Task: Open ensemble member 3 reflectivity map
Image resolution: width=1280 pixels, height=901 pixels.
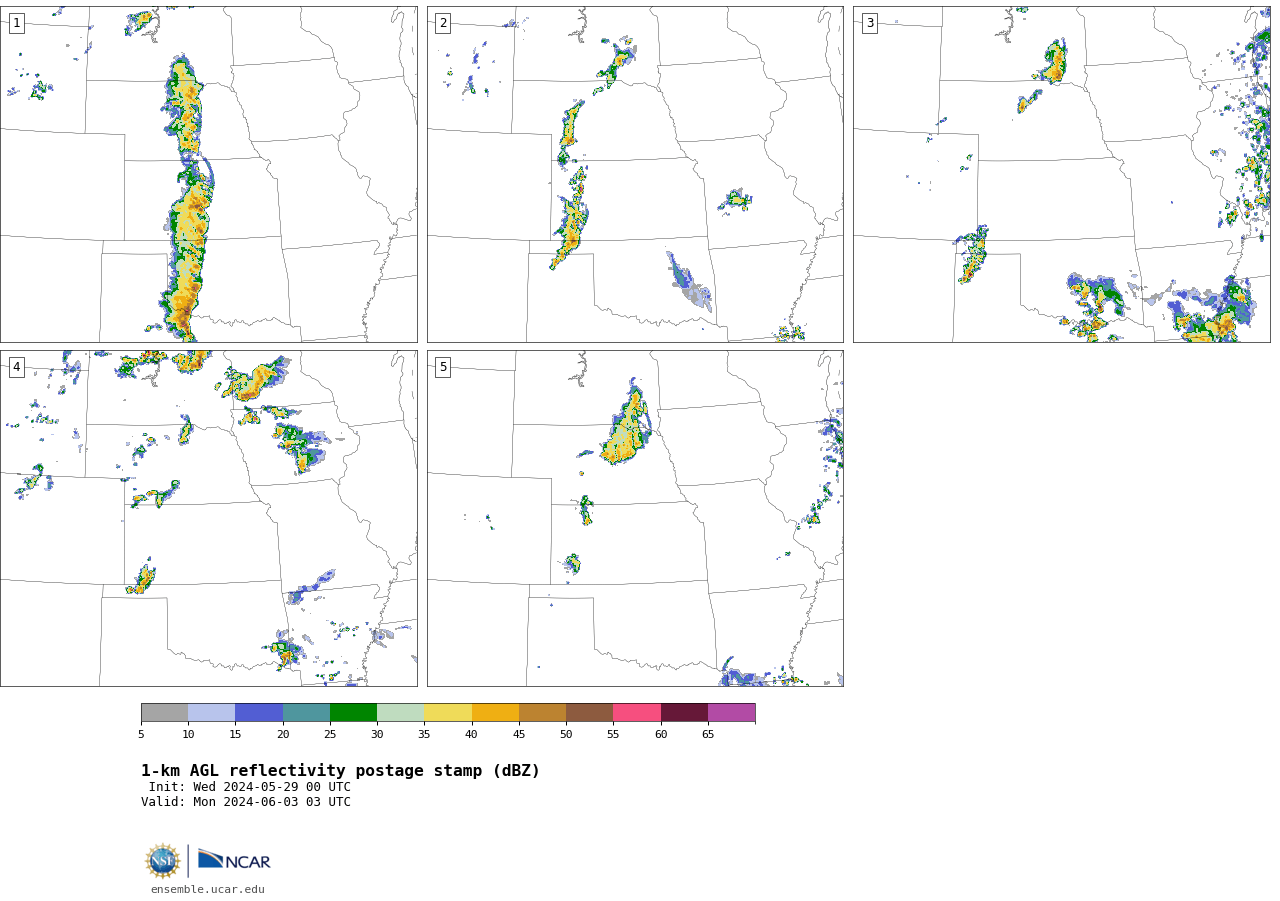Action: (1061, 175)
